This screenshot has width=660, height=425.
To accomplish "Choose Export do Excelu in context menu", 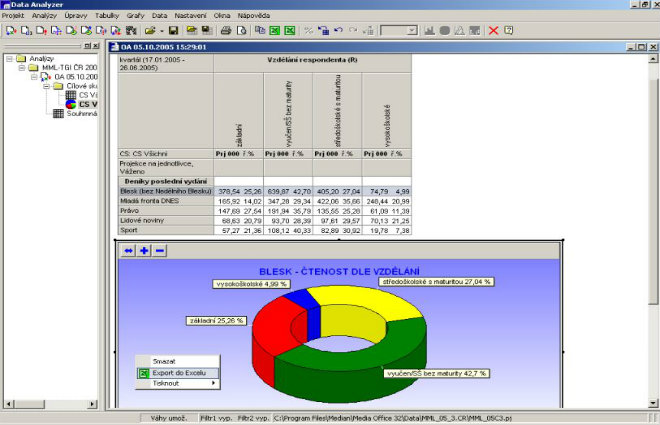I will click(x=177, y=373).
